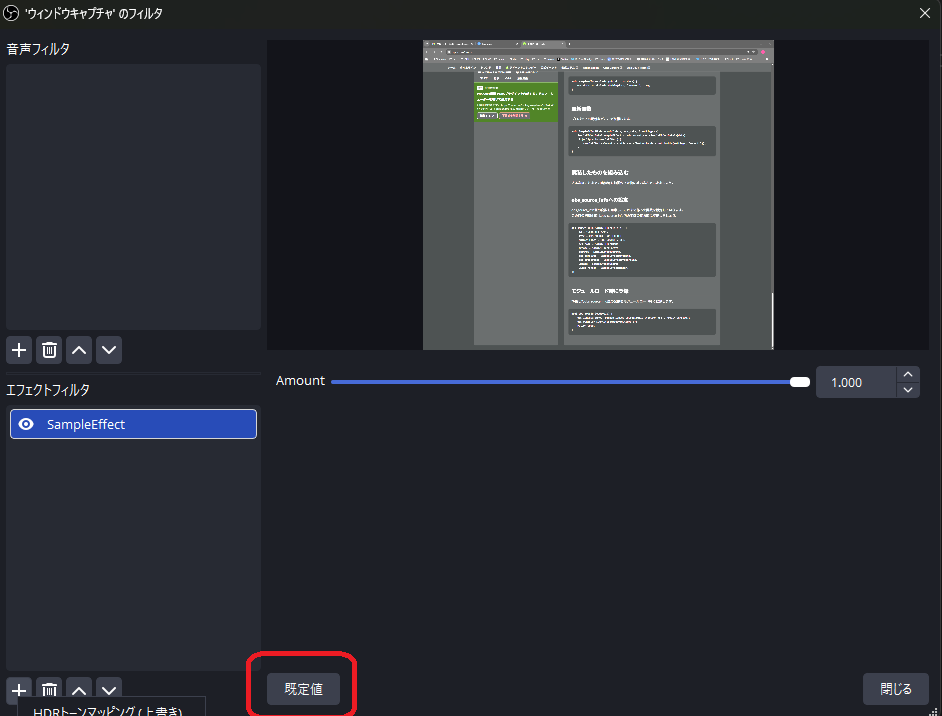Click the Amount value field showing 1.000

click(x=856, y=382)
